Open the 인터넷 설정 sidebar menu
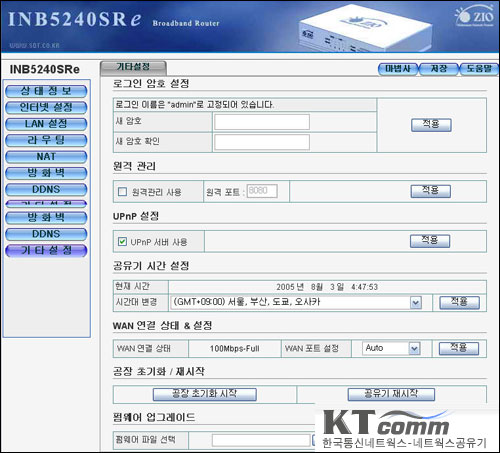This screenshot has height=453, width=500. click(x=46, y=108)
